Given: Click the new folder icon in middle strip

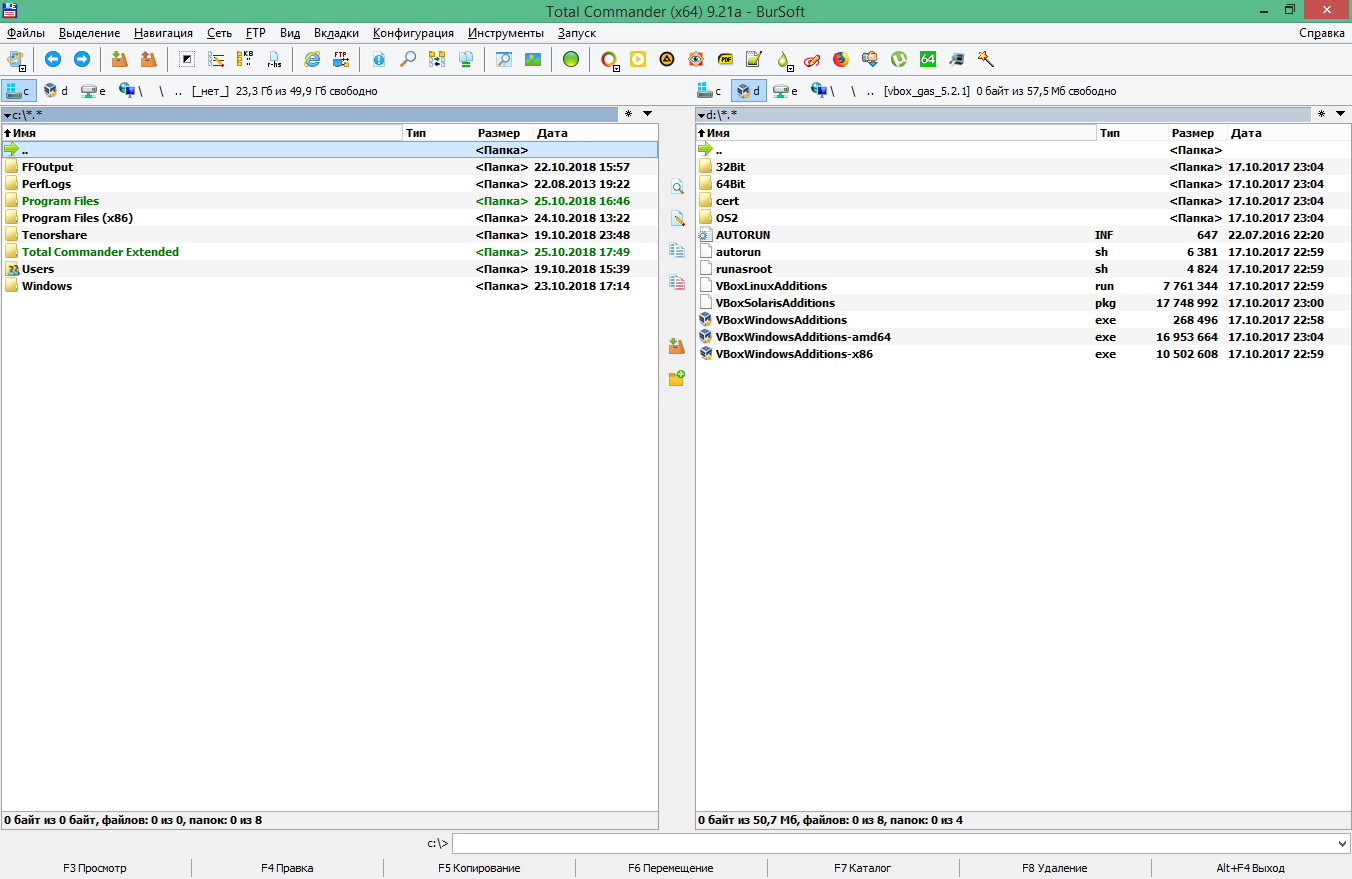Looking at the screenshot, I should coord(677,378).
